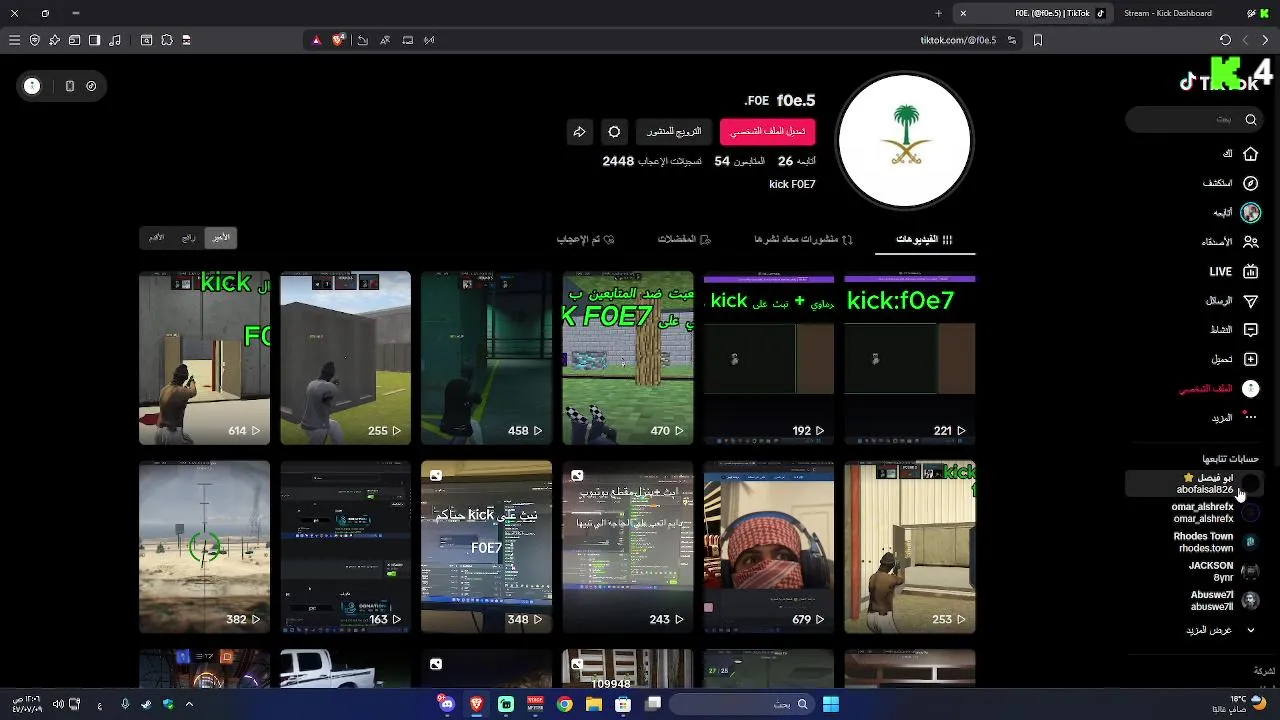Open the browser hamburger menu

point(14,40)
